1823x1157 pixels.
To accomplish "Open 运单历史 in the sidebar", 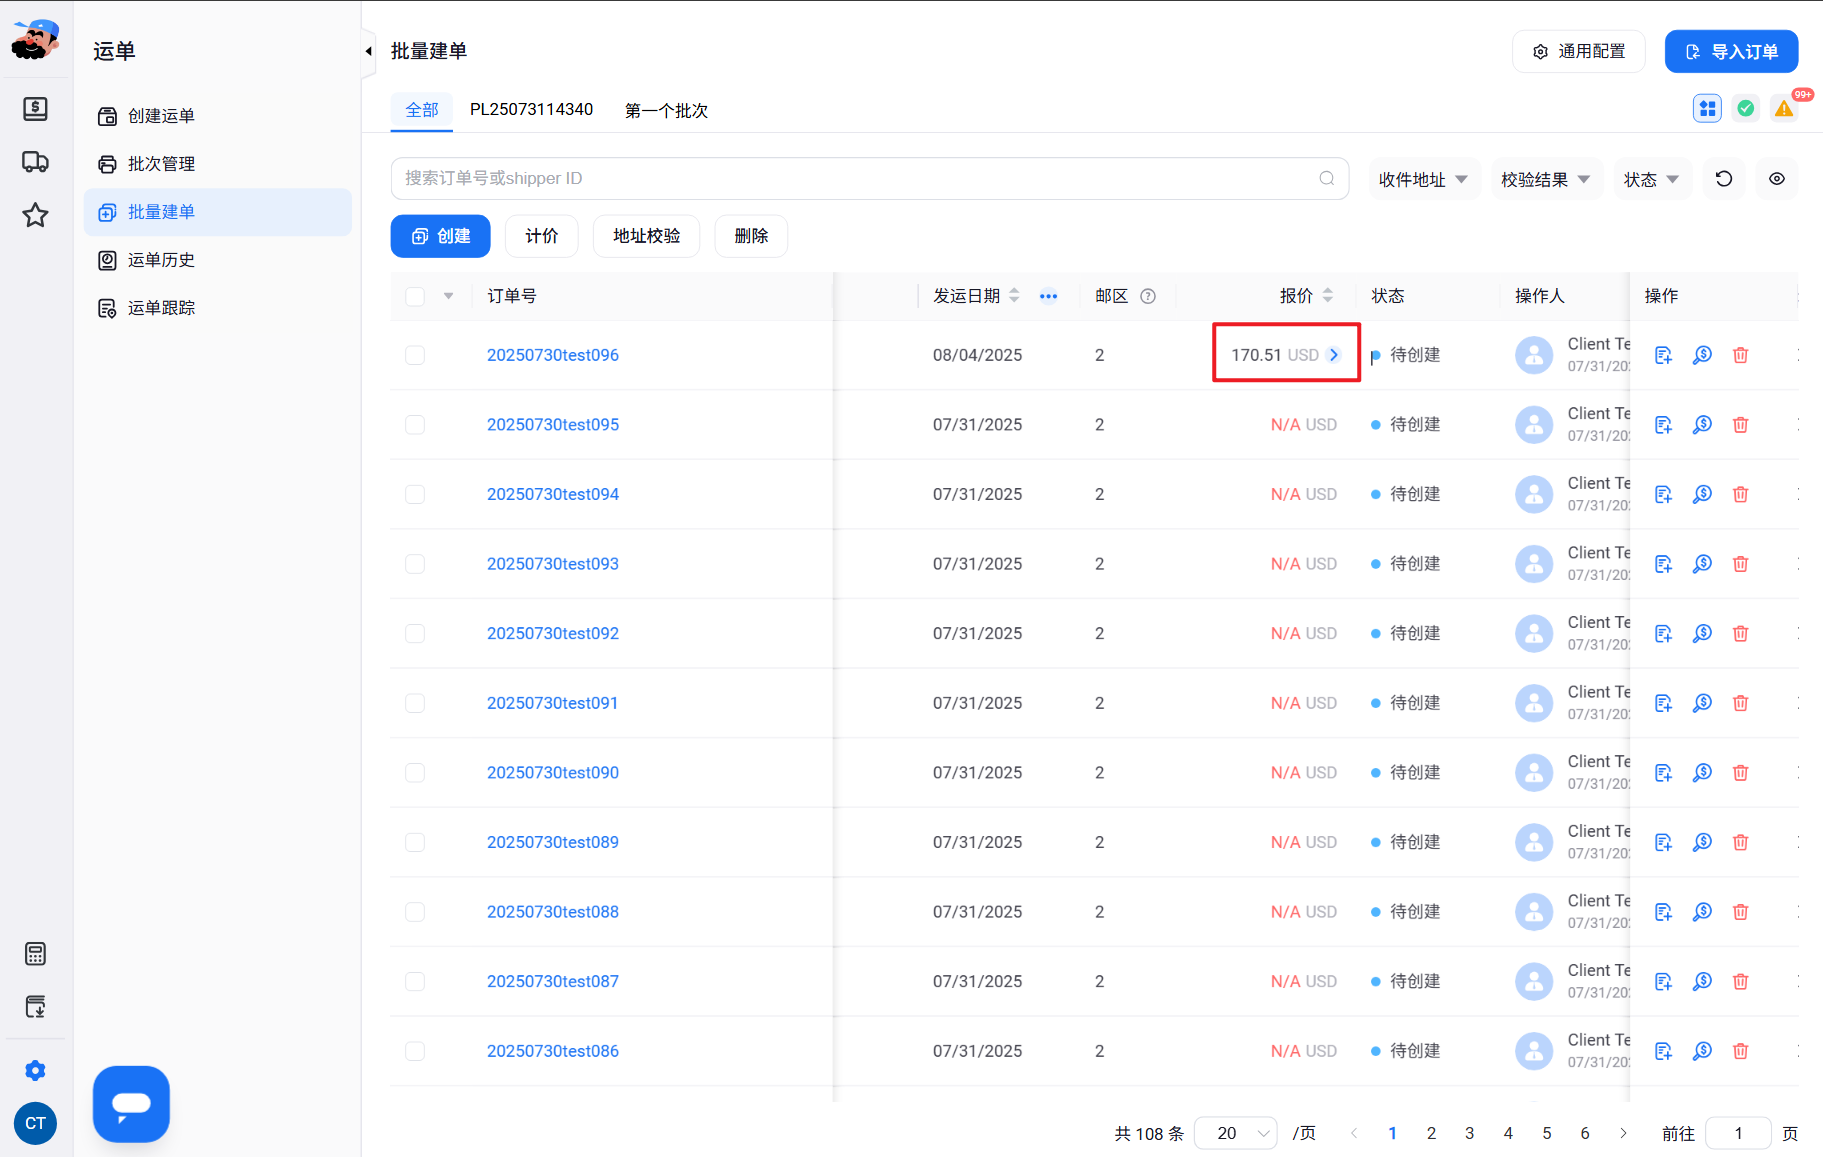I will click(x=218, y=260).
